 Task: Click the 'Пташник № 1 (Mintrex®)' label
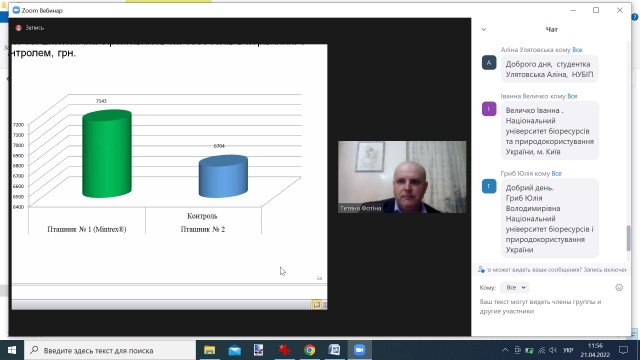(x=87, y=229)
